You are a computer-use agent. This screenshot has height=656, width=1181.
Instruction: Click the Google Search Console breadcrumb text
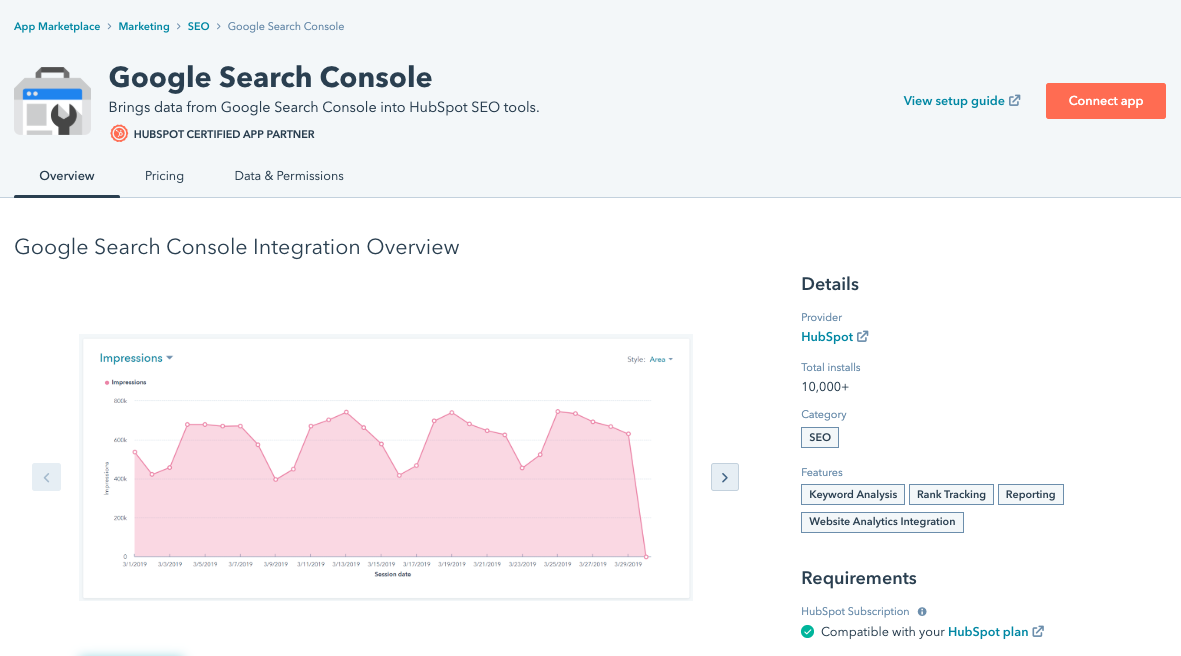point(285,26)
